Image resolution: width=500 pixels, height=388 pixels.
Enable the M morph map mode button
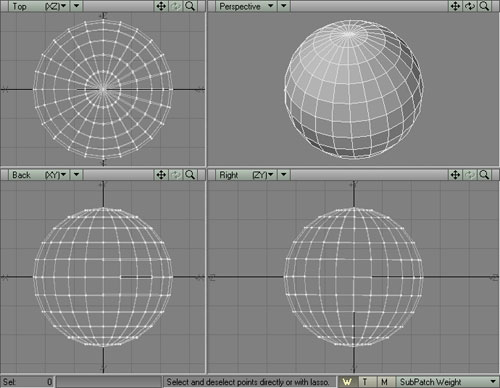(x=384, y=382)
